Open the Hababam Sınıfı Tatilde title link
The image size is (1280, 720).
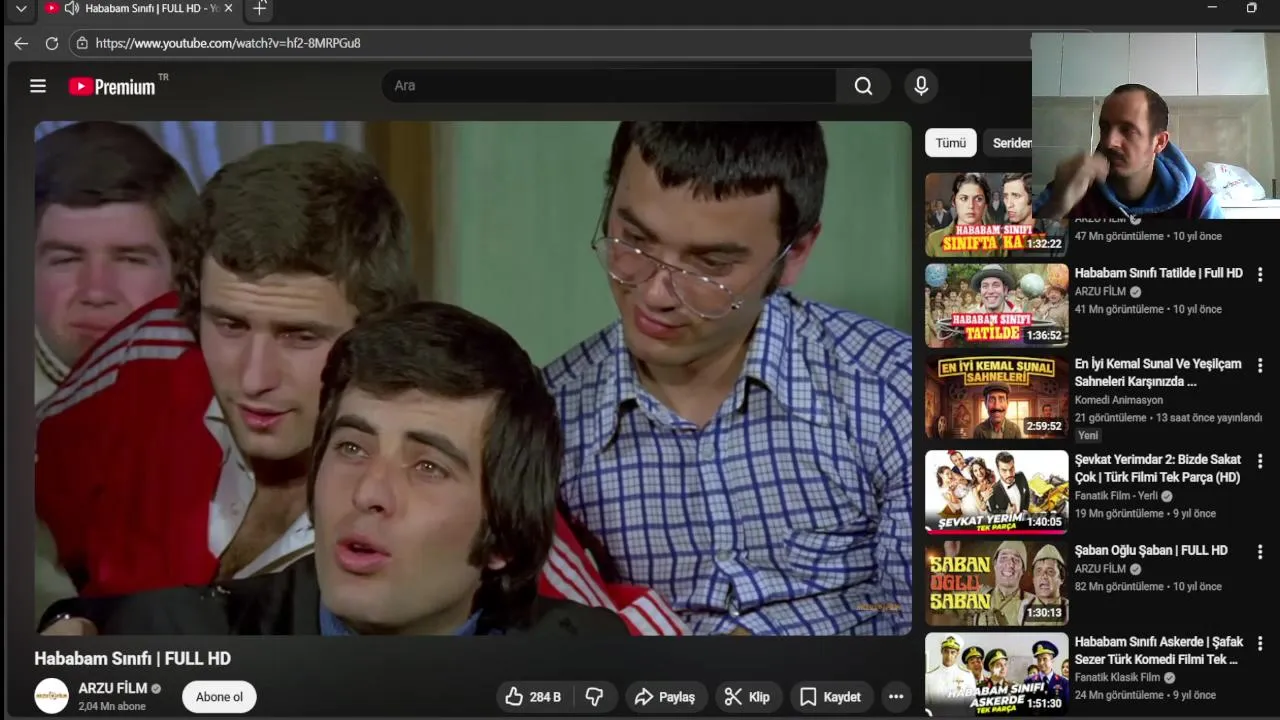click(1158, 273)
